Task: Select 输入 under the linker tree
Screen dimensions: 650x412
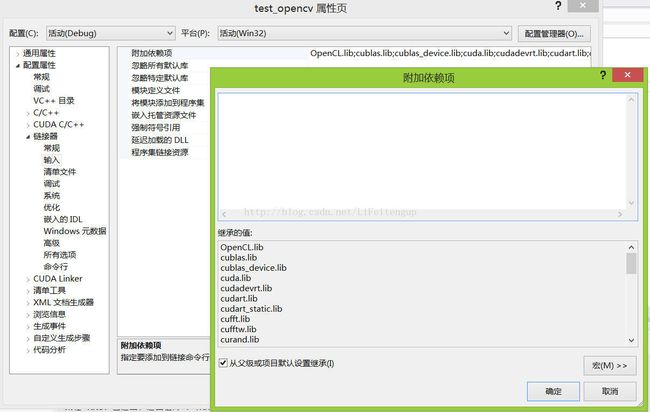Action: 51,160
